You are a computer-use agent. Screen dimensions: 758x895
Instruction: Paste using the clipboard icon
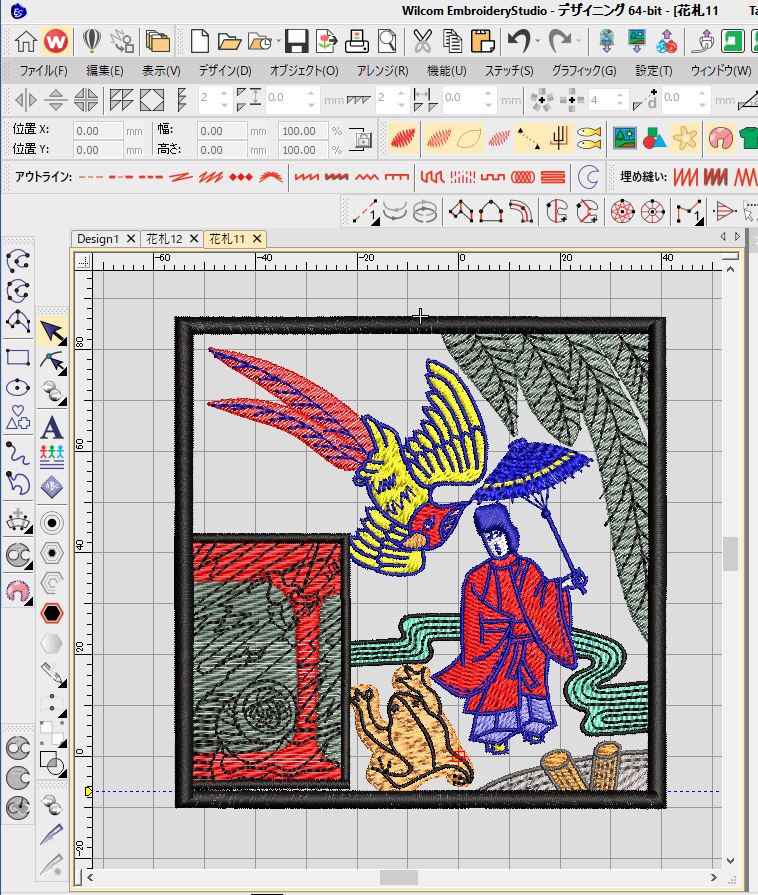pos(482,42)
